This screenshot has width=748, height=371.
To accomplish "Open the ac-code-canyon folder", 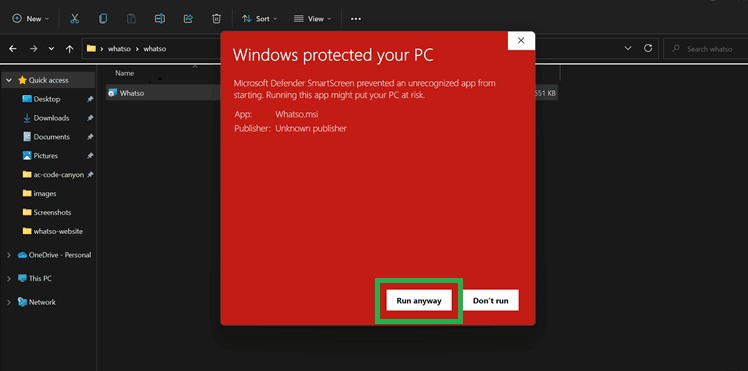I will tap(58, 175).
